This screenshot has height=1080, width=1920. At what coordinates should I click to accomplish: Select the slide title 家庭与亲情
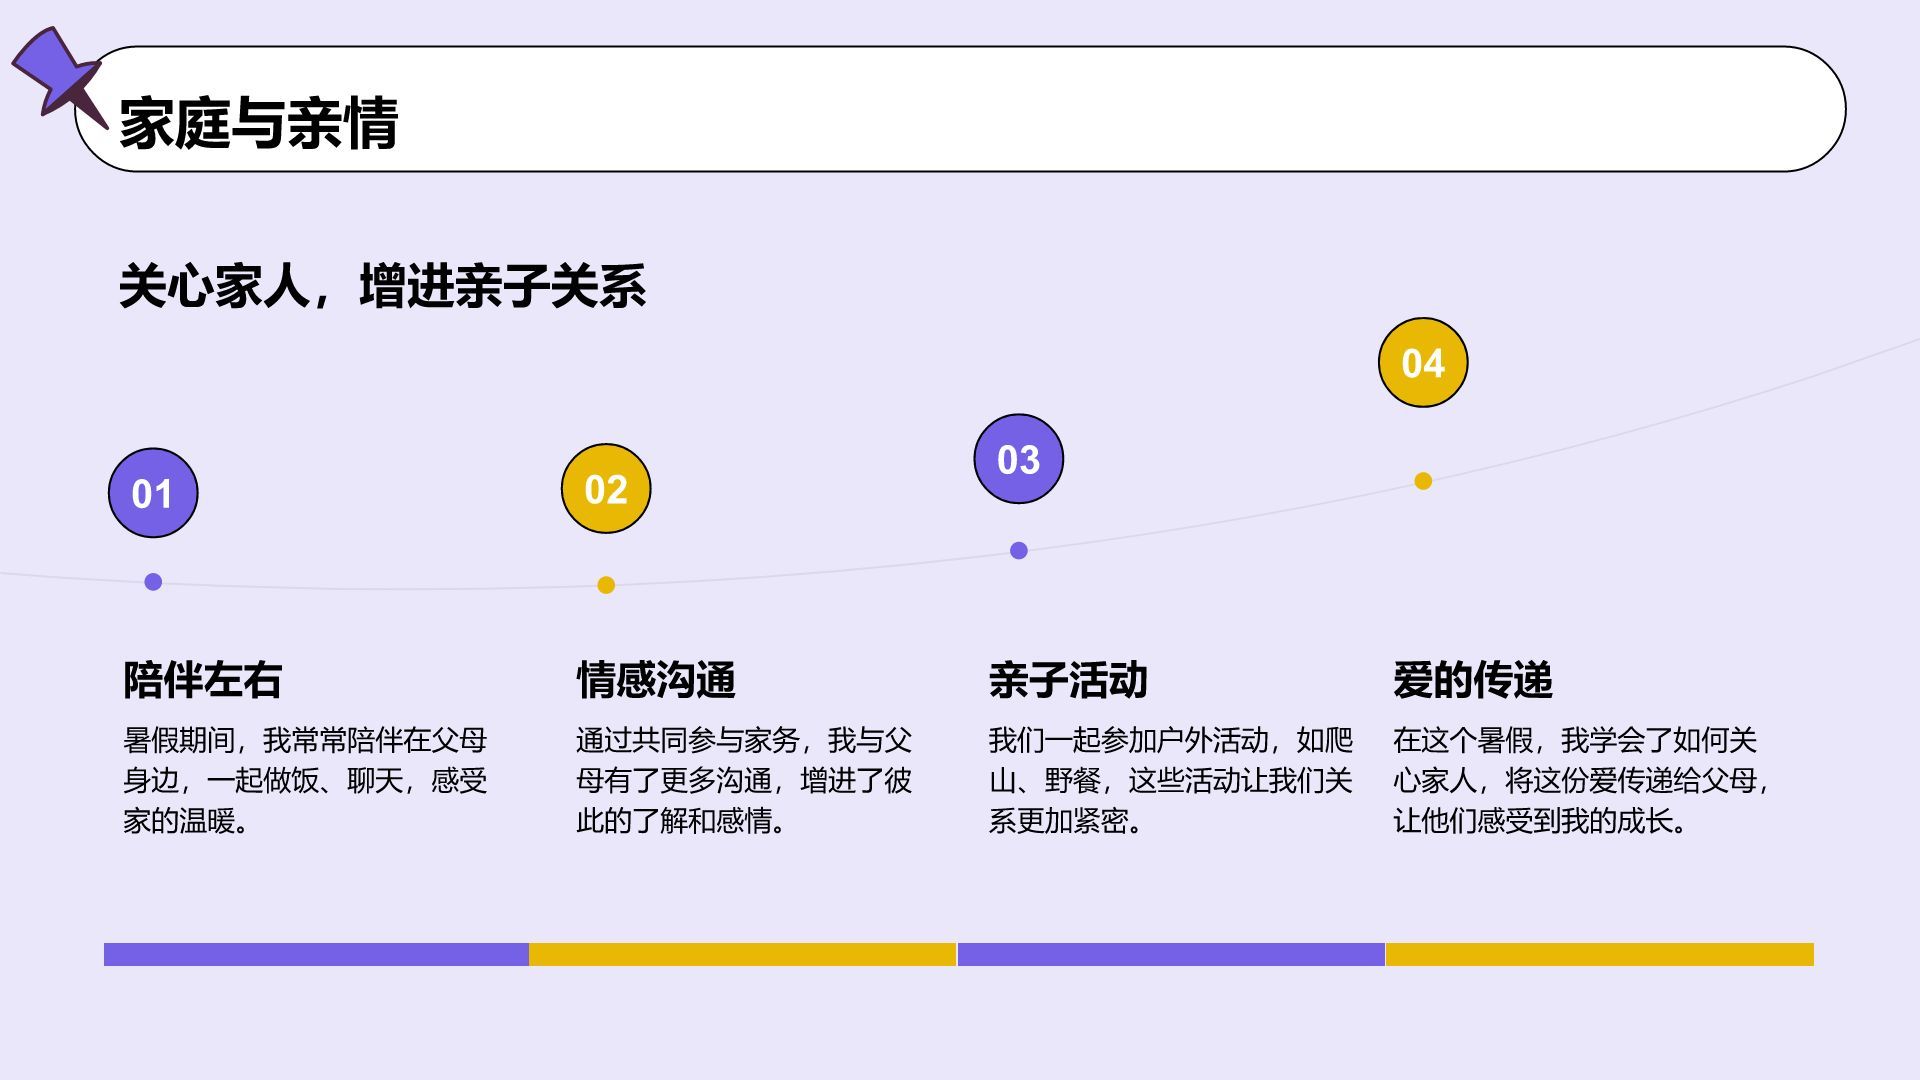[x=258, y=124]
